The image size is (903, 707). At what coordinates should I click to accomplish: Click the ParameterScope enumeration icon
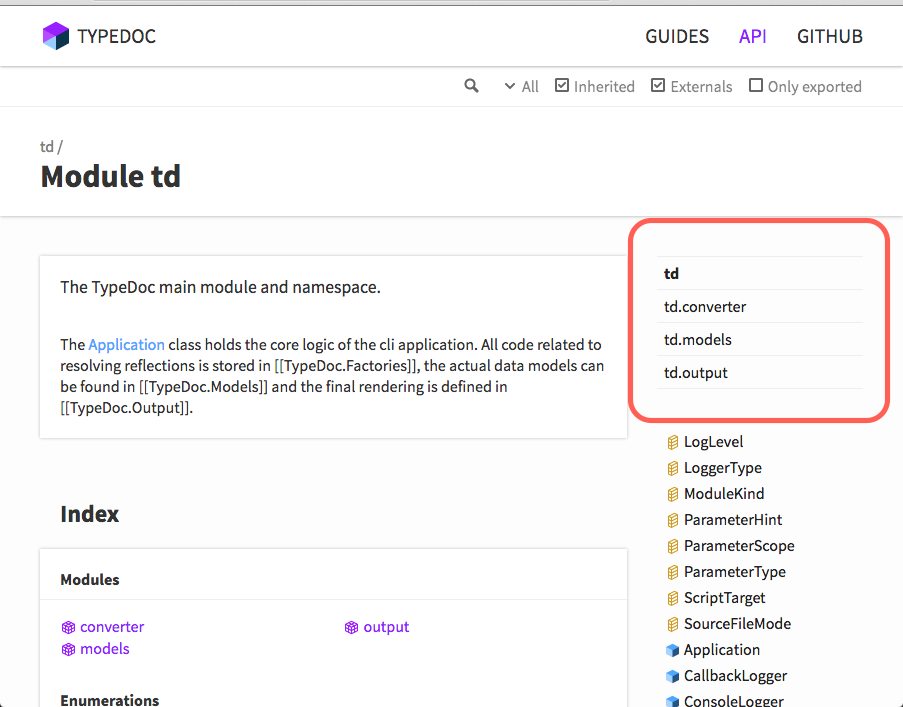[672, 546]
